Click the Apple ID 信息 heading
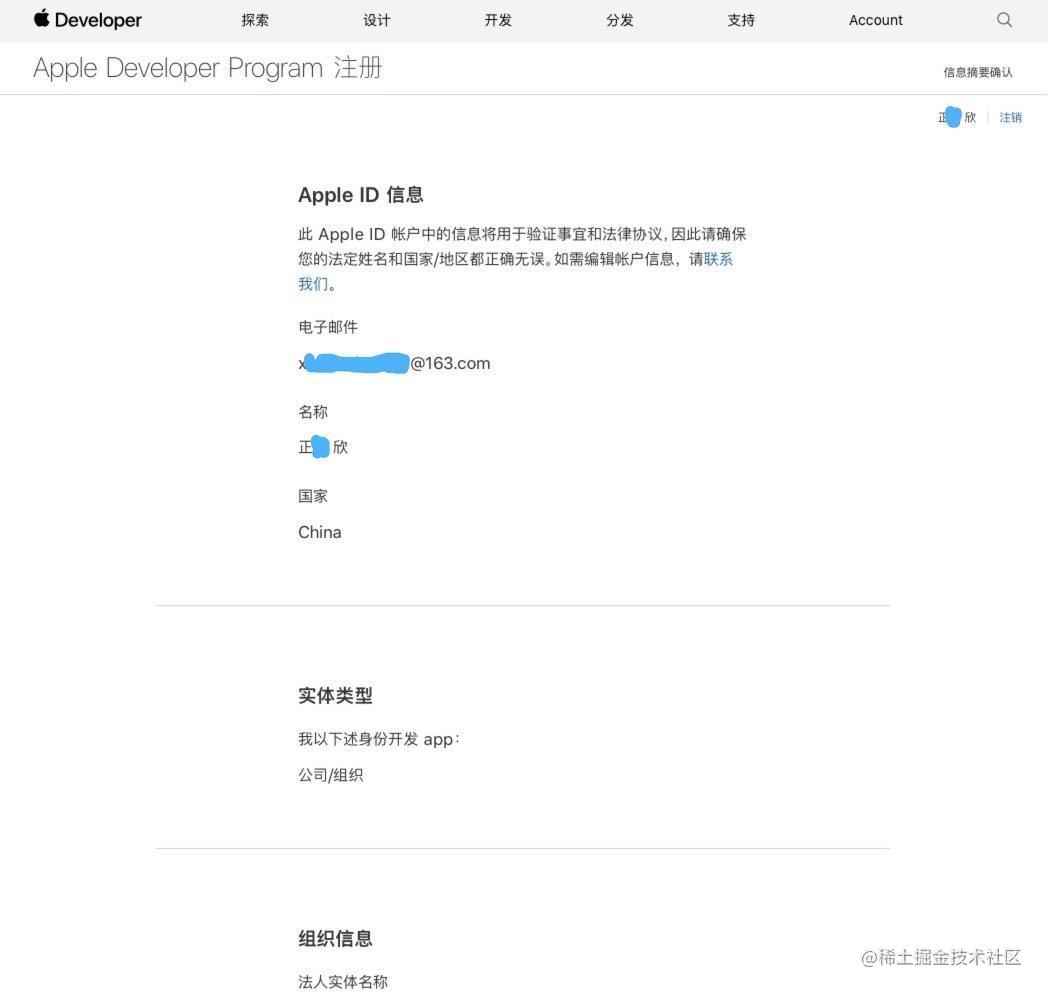Screen dimensions: 1048x994 (361, 195)
